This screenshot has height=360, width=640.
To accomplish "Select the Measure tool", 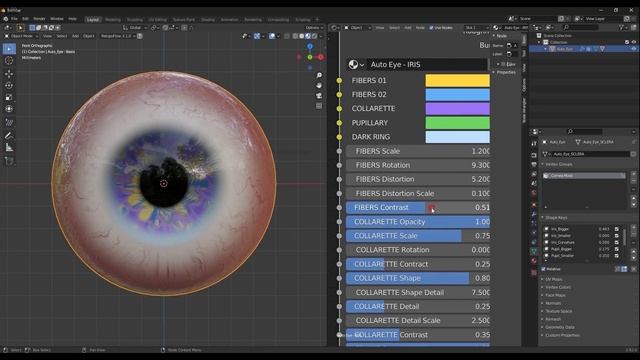I will (x=9, y=148).
